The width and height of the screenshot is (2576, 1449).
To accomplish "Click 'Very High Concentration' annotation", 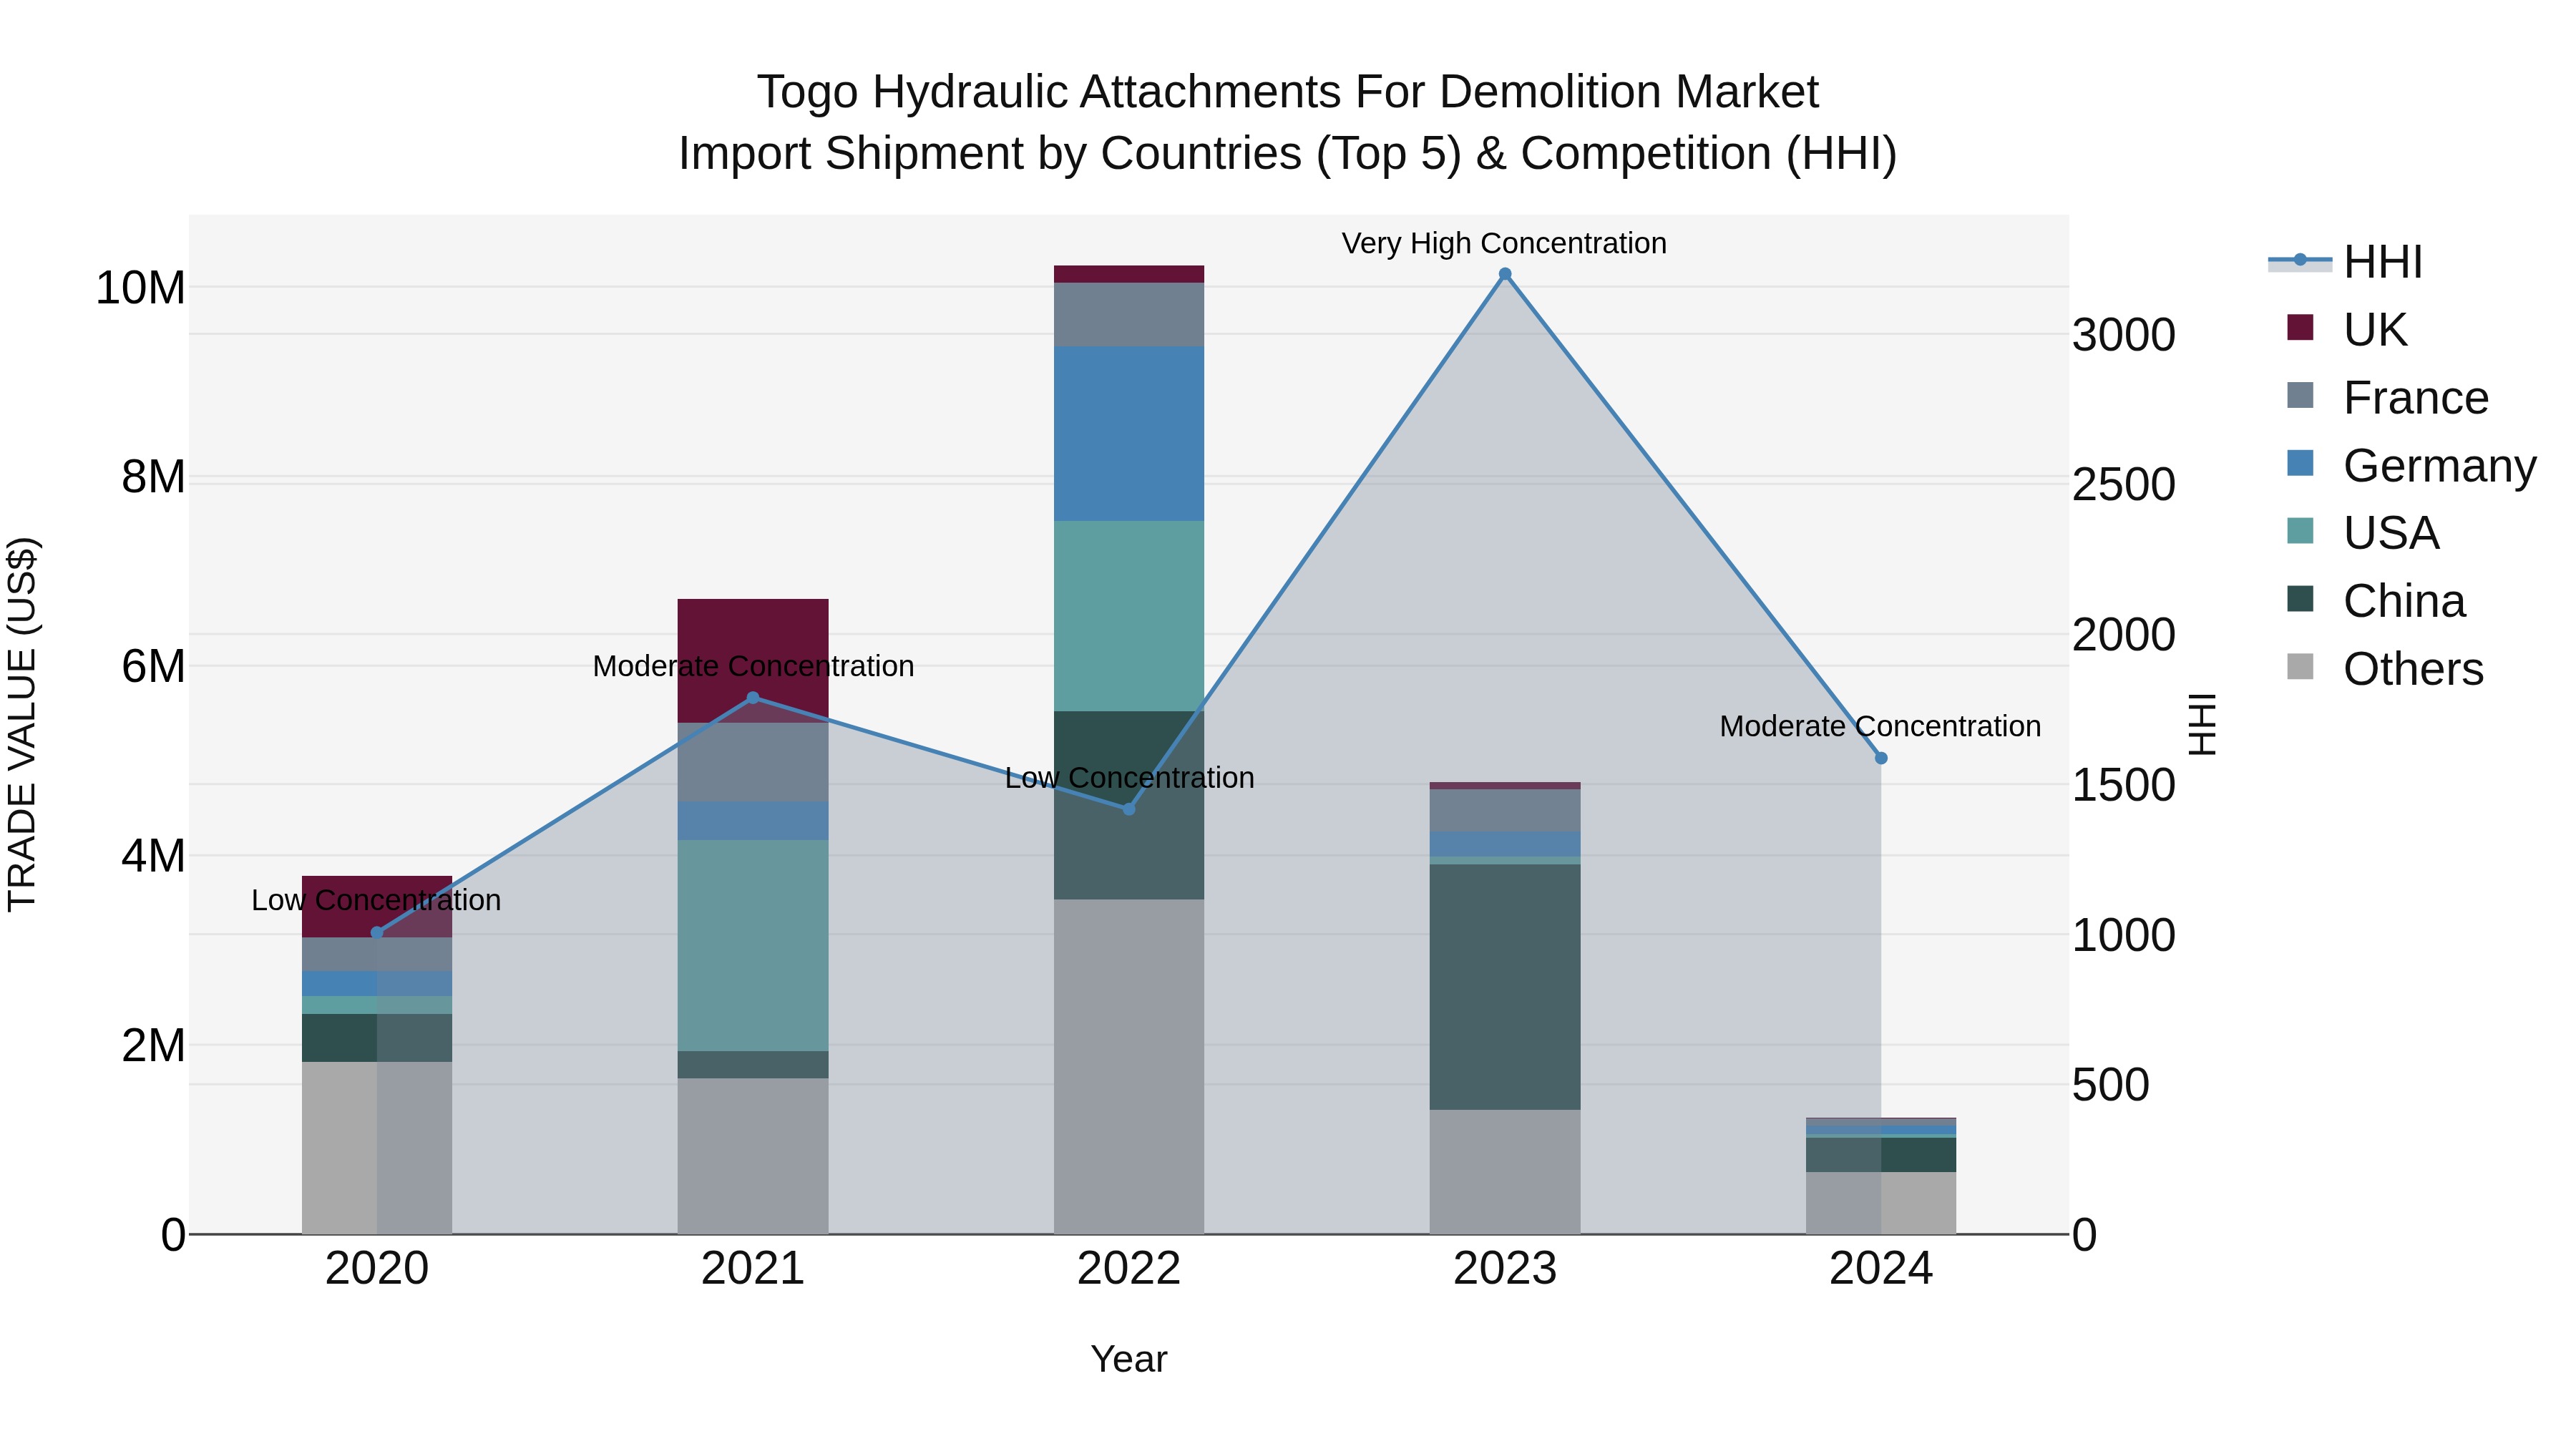I will [1504, 243].
